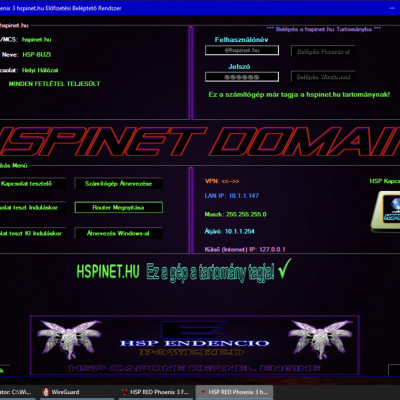Click the left winged emblem in the banner
This screenshot has height=400, width=400.
69,339
